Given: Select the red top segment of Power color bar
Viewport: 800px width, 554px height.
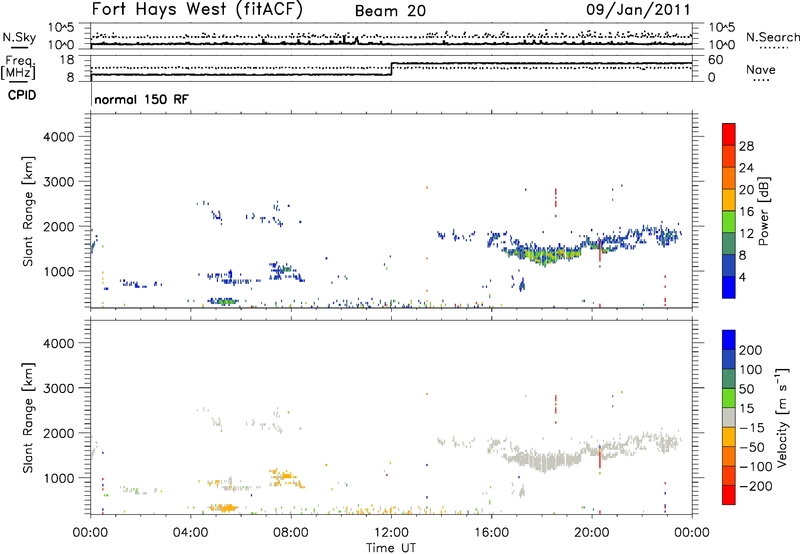Looking at the screenshot, I should pyautogui.click(x=729, y=134).
